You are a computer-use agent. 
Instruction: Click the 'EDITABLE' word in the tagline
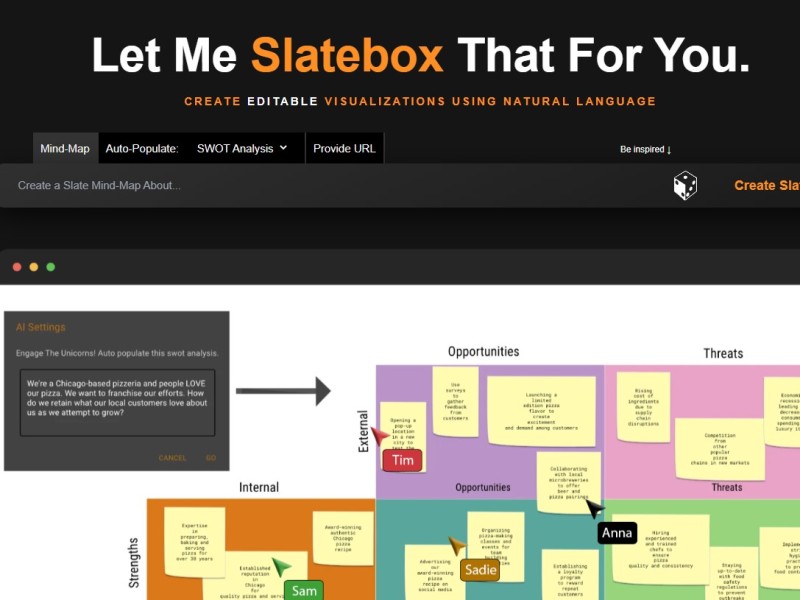click(x=283, y=101)
